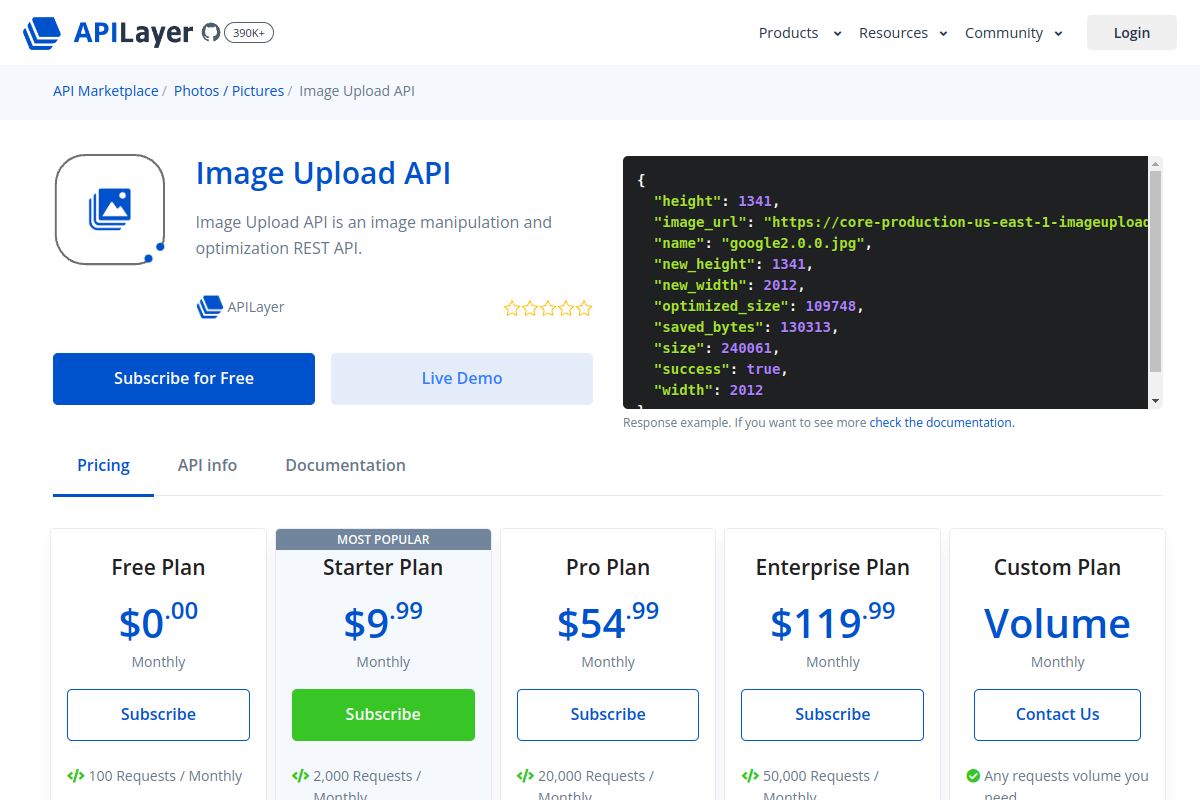
Task: Click the image_url line in response
Action: (x=900, y=222)
